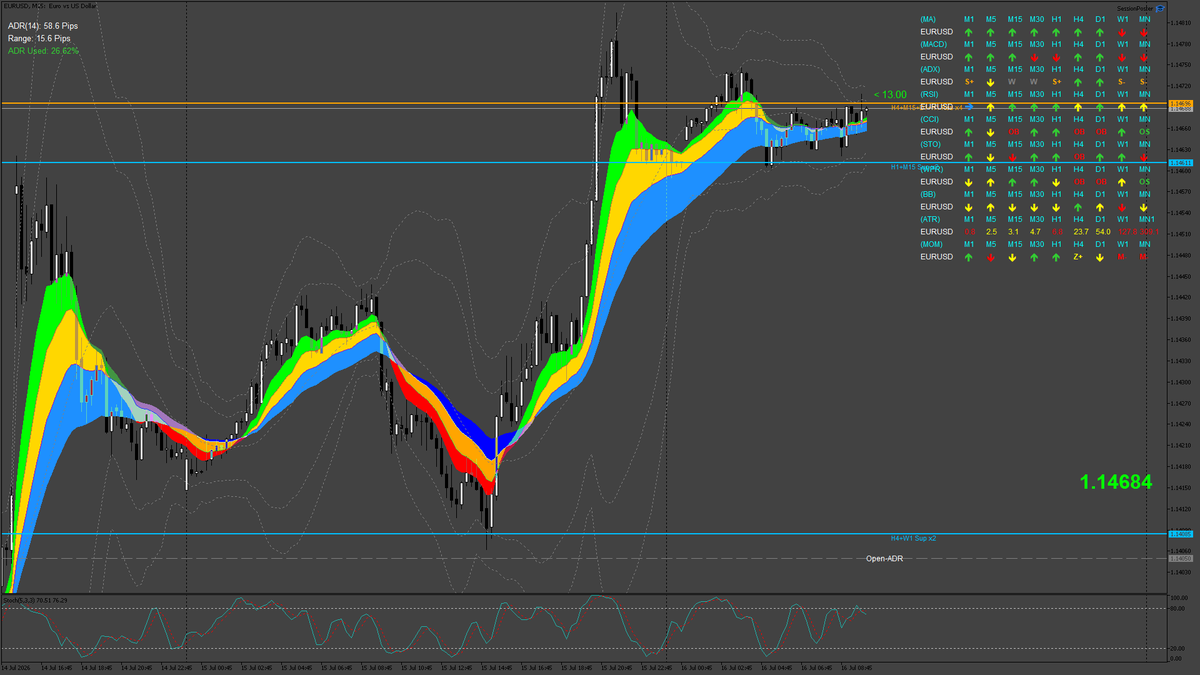Viewport: 1200px width, 675px height.
Task: Click the ADX row's M5 yellow down arrow
Action: [x=991, y=82]
